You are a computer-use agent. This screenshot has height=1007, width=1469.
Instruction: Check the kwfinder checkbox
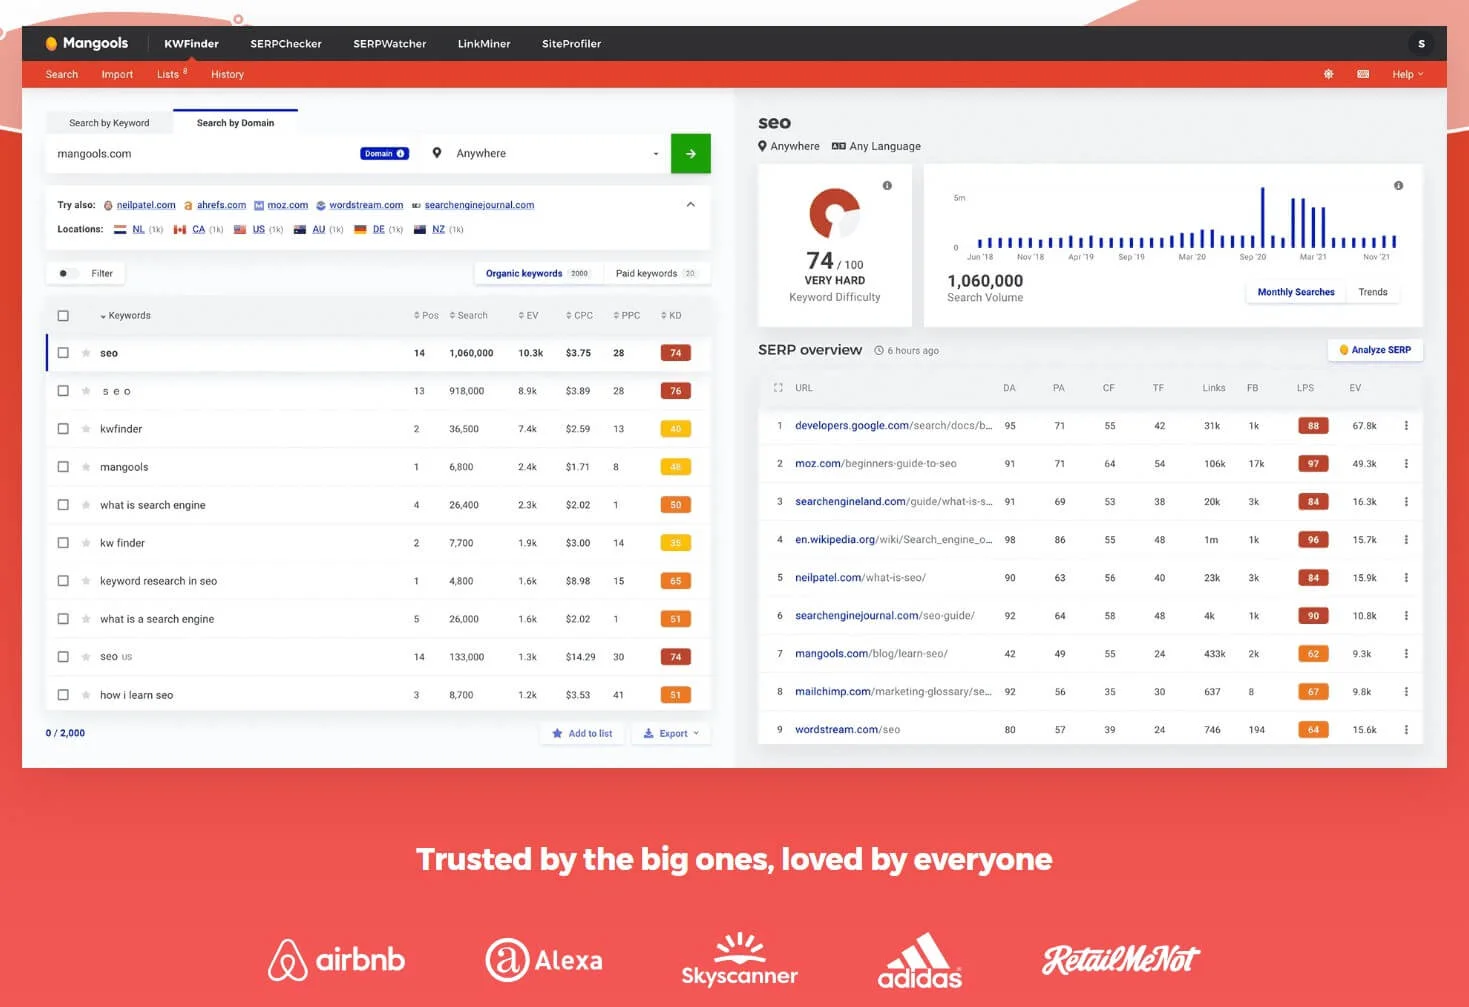pos(63,429)
